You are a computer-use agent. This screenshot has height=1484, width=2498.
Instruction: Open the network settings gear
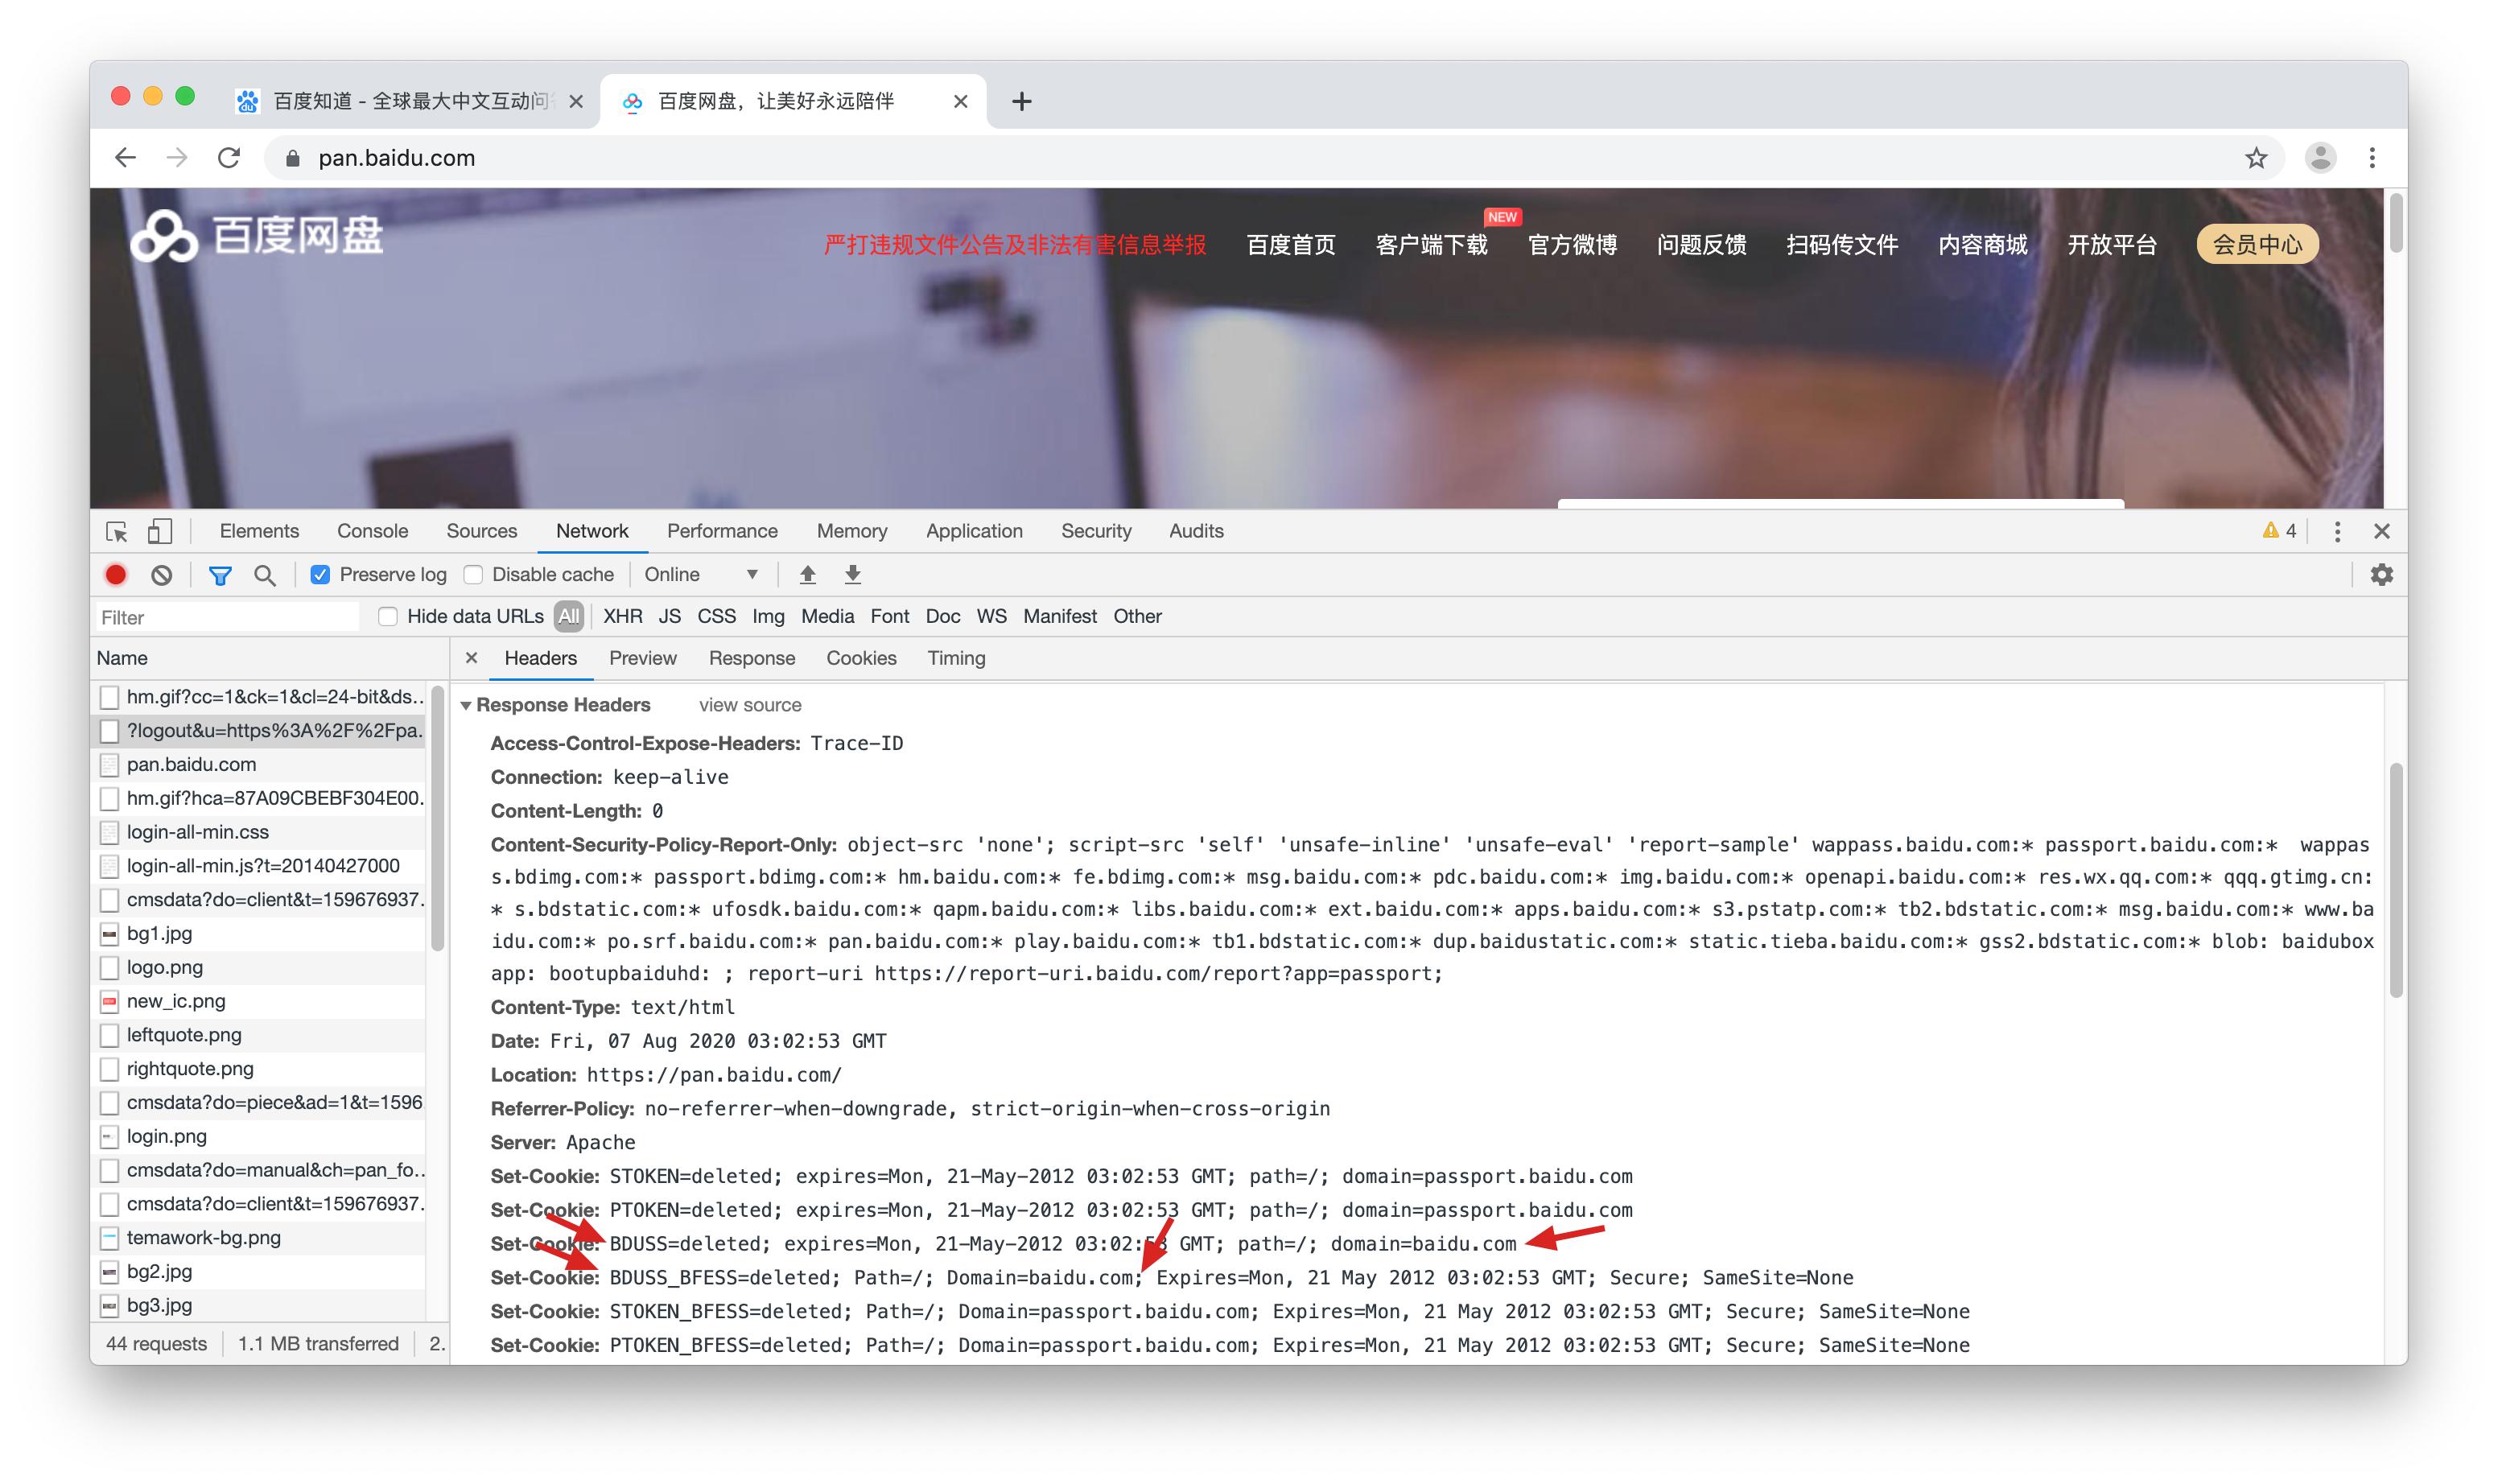pos(2381,574)
